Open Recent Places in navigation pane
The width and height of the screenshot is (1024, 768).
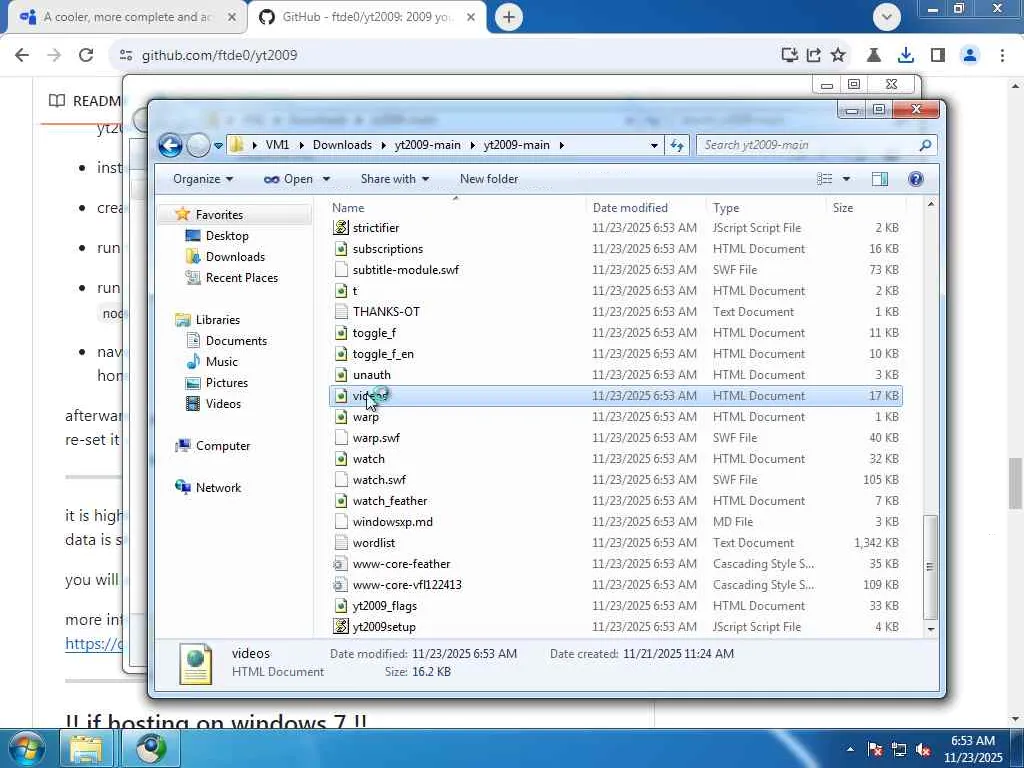tap(242, 278)
